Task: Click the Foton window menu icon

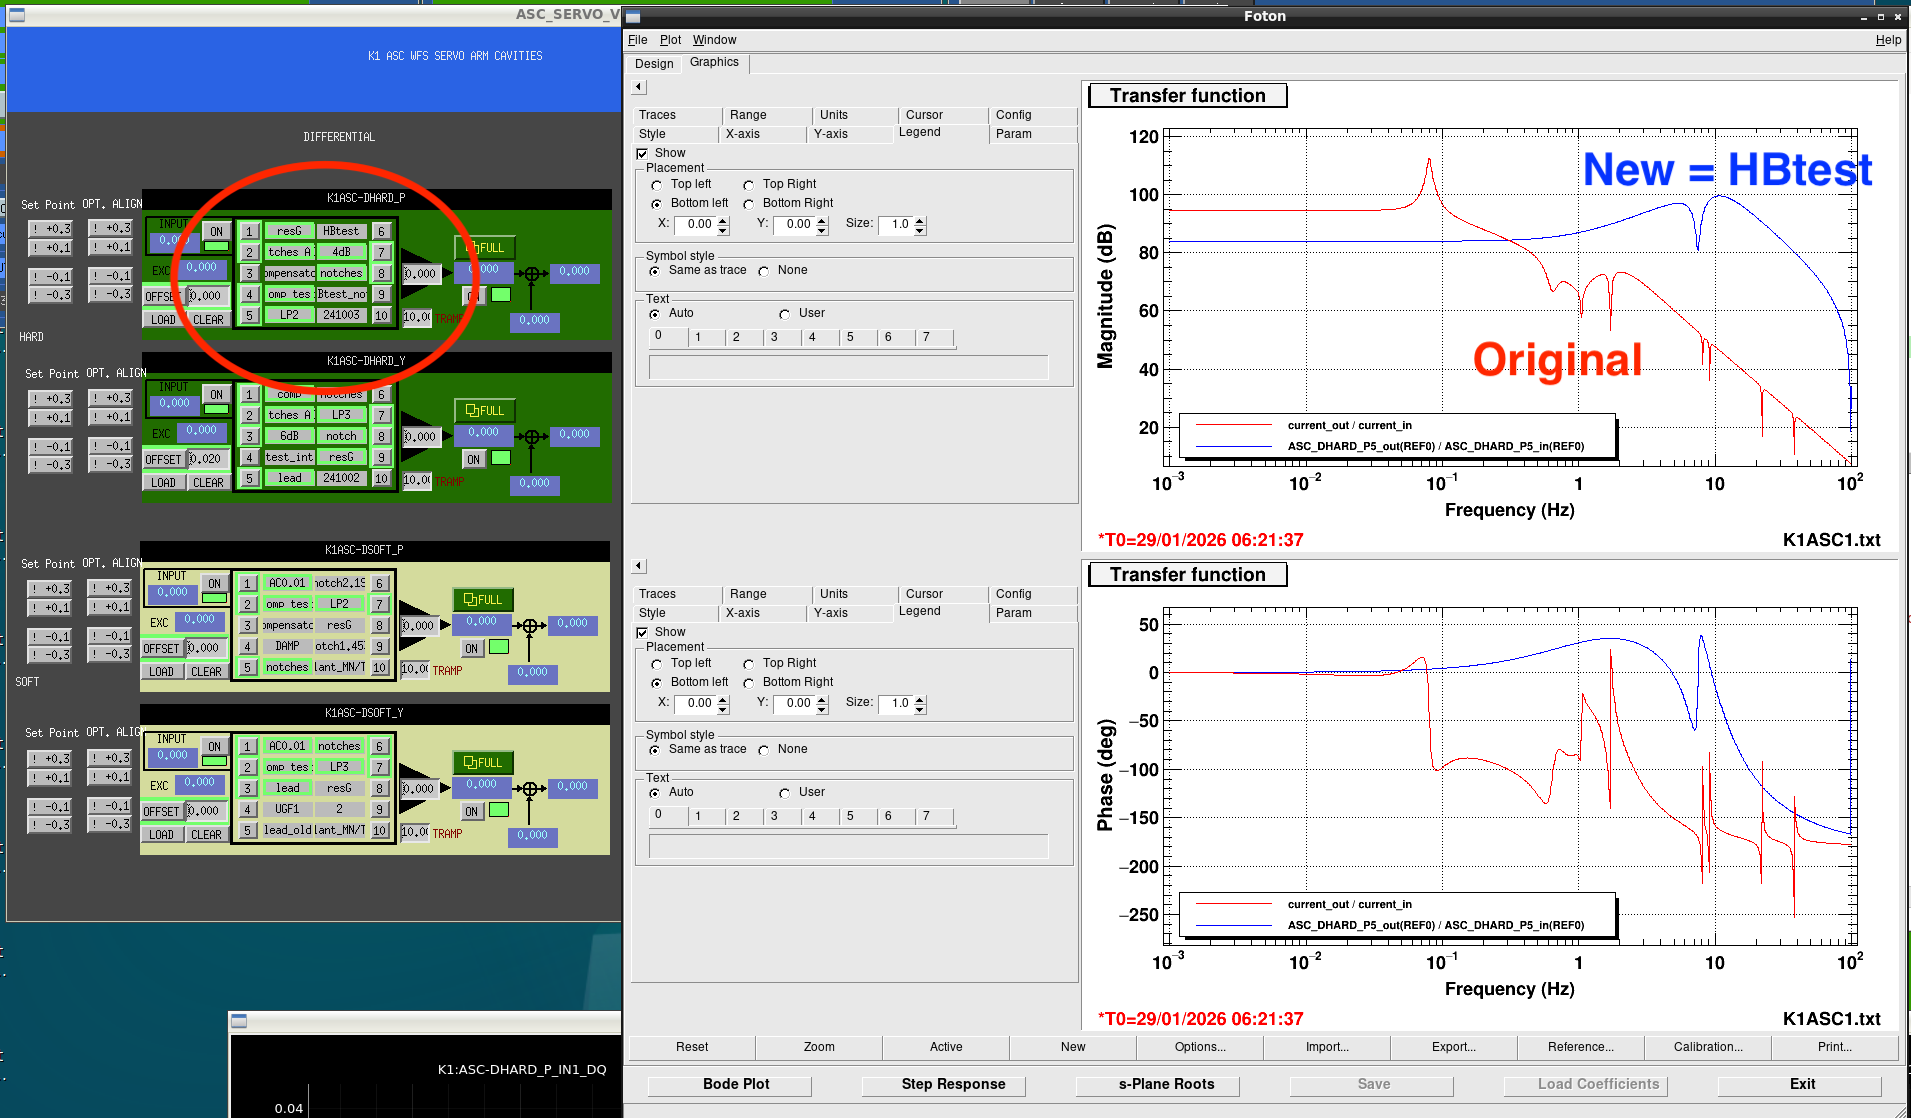Action: (x=633, y=17)
